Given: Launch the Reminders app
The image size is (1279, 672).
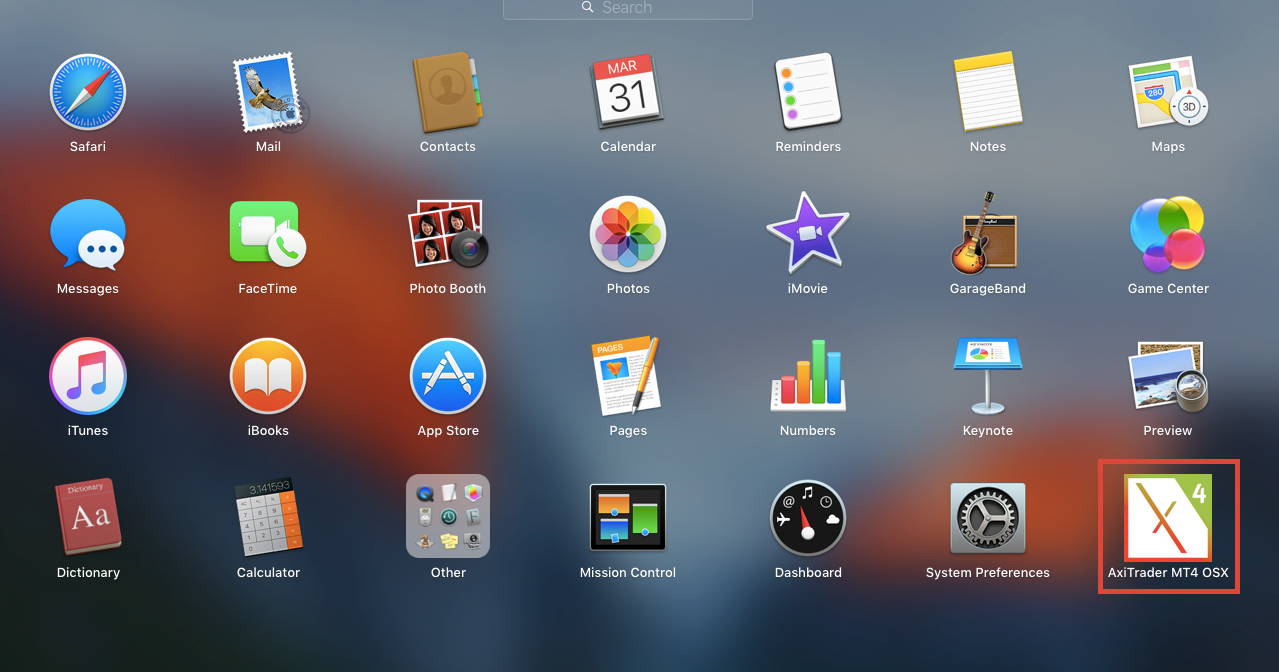Looking at the screenshot, I should click(x=807, y=92).
